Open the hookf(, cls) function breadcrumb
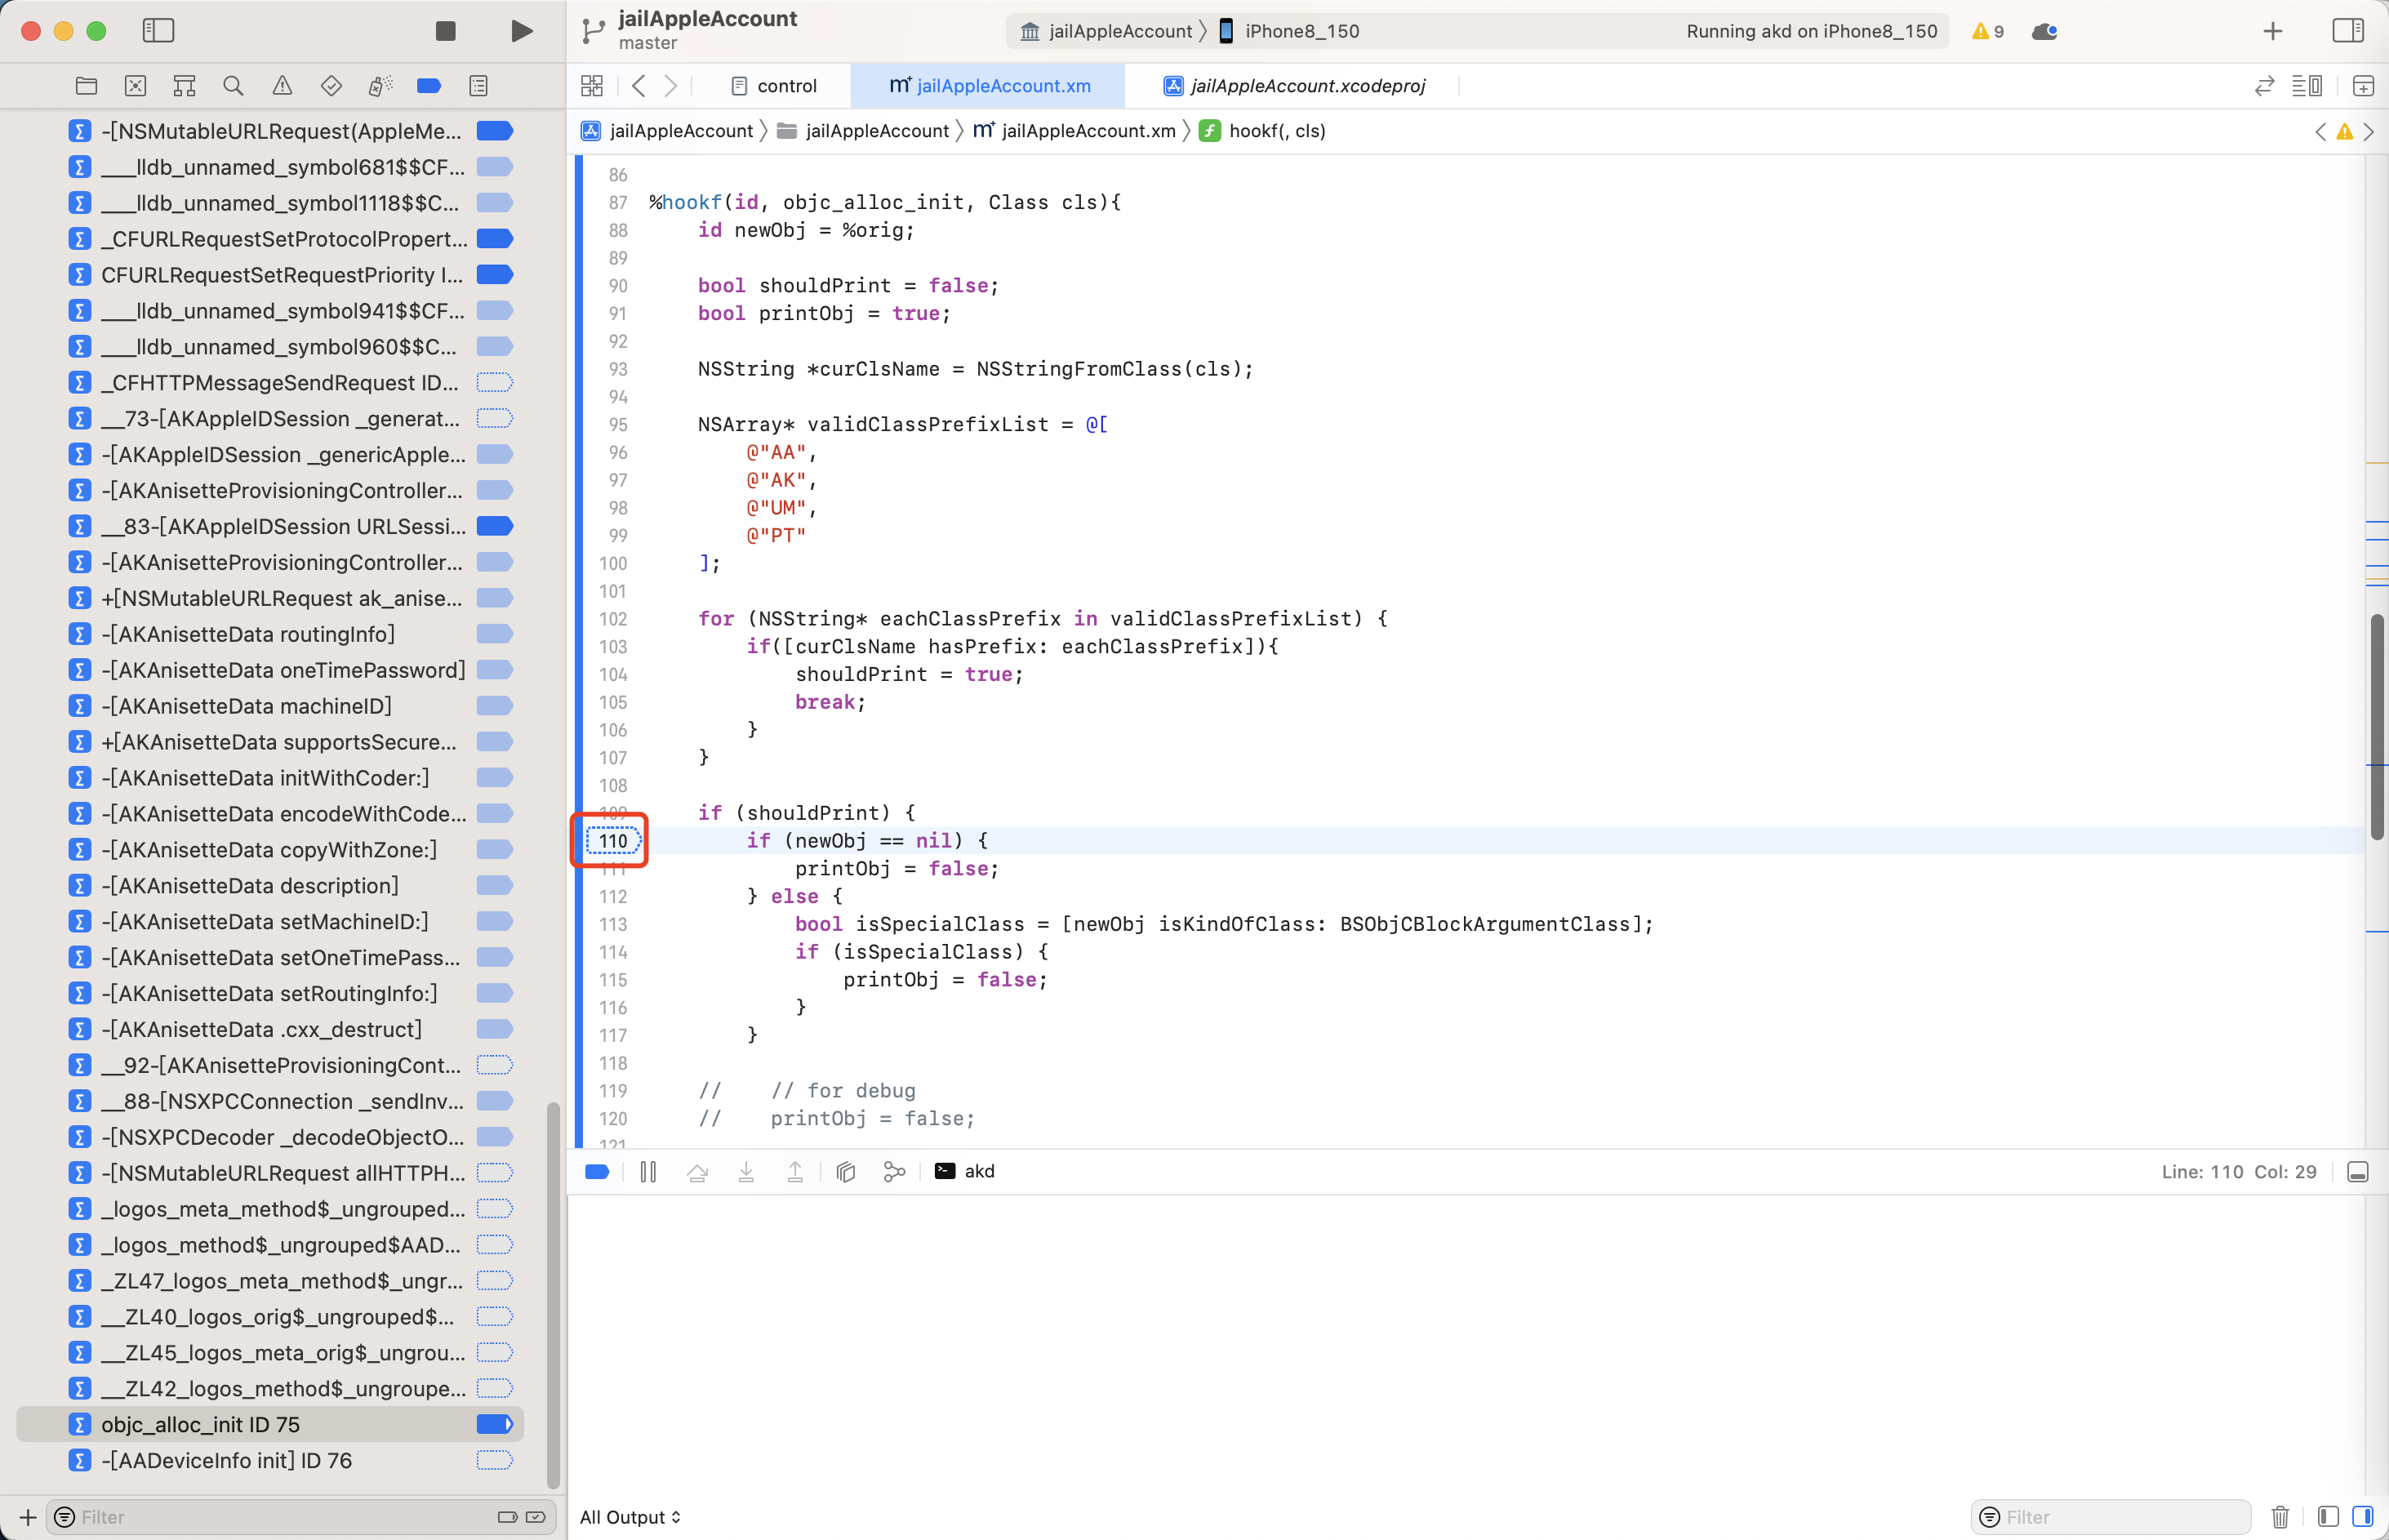The image size is (2389, 1540). (1263, 131)
